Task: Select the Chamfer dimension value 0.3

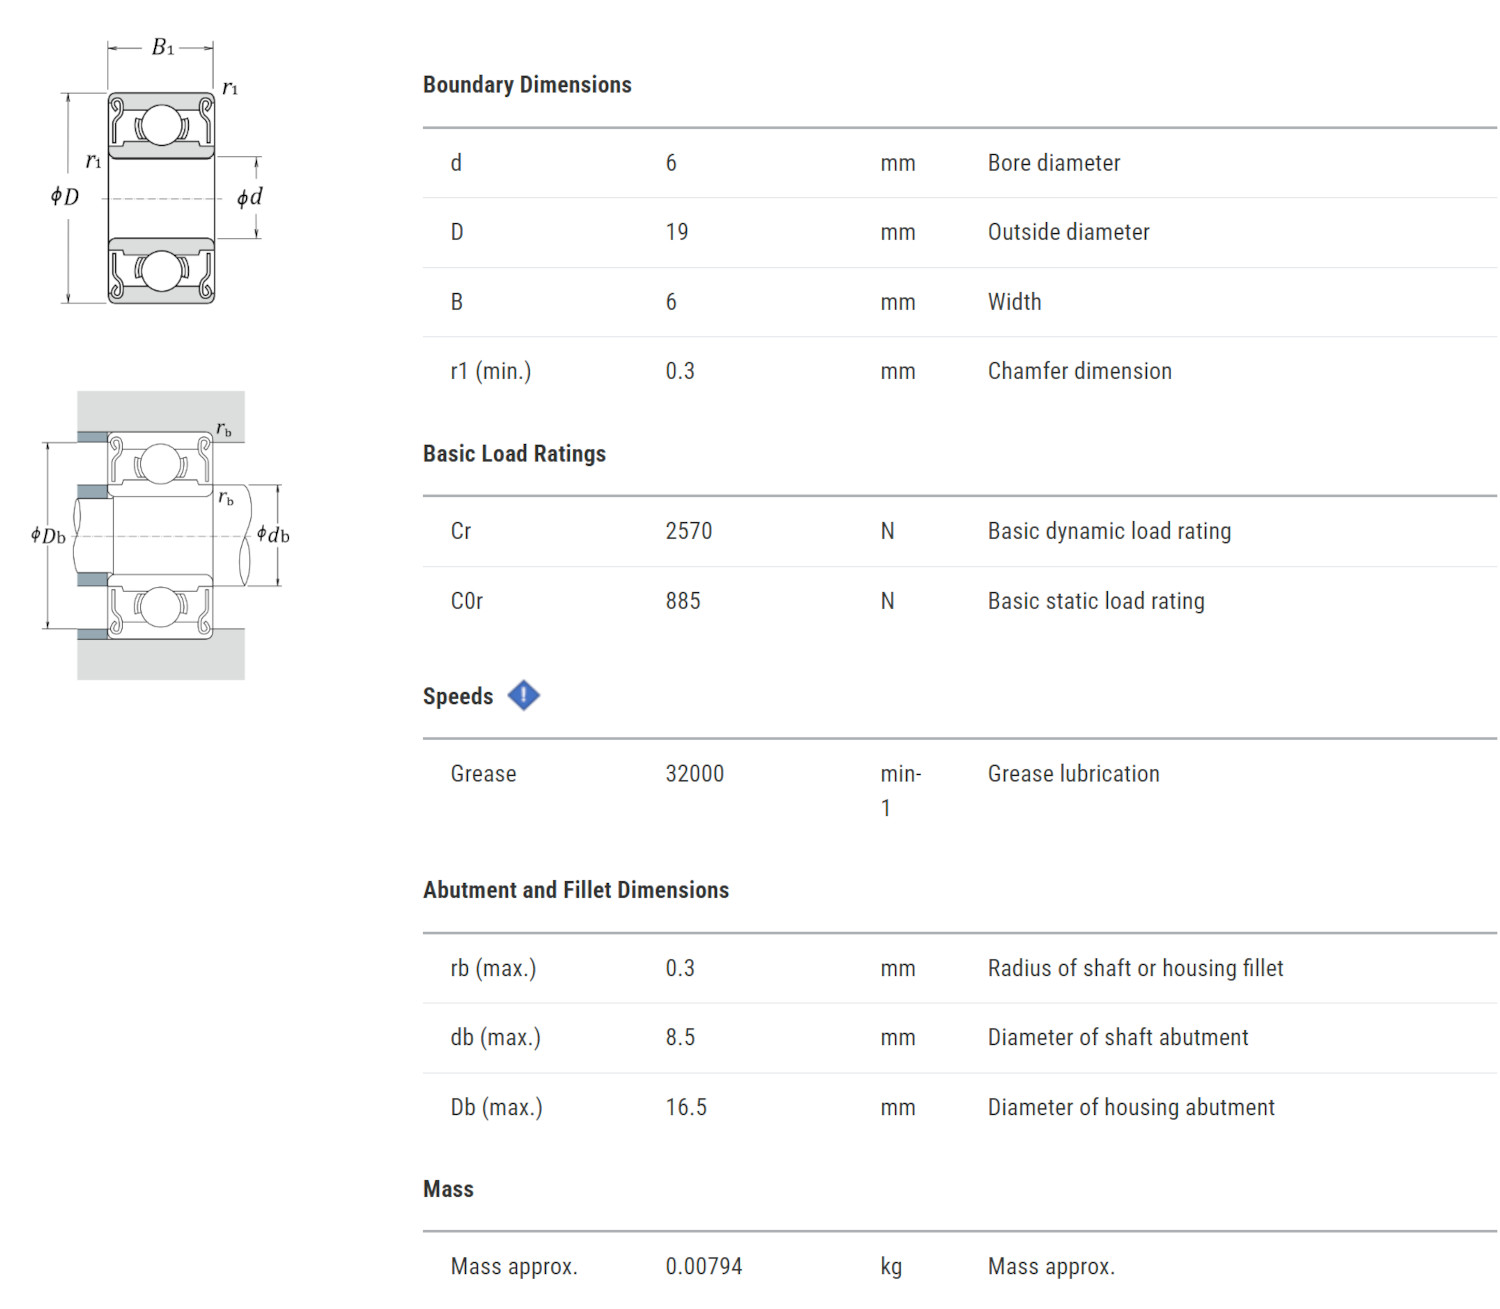Action: pos(680,371)
